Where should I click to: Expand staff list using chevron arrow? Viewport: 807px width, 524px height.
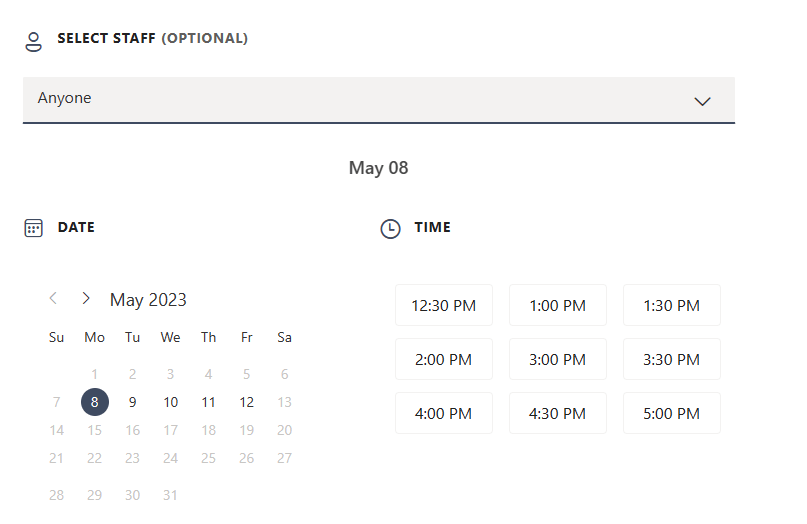703,101
